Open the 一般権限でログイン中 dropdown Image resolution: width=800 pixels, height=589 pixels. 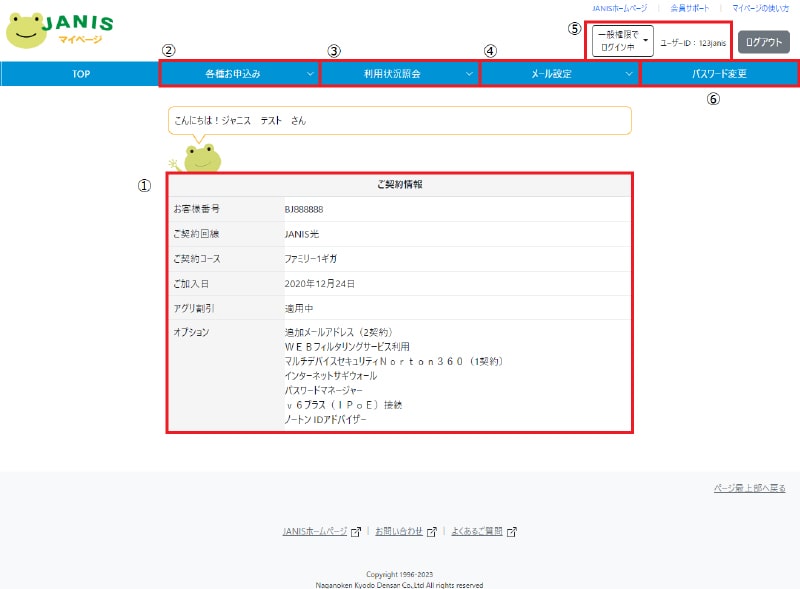624,42
